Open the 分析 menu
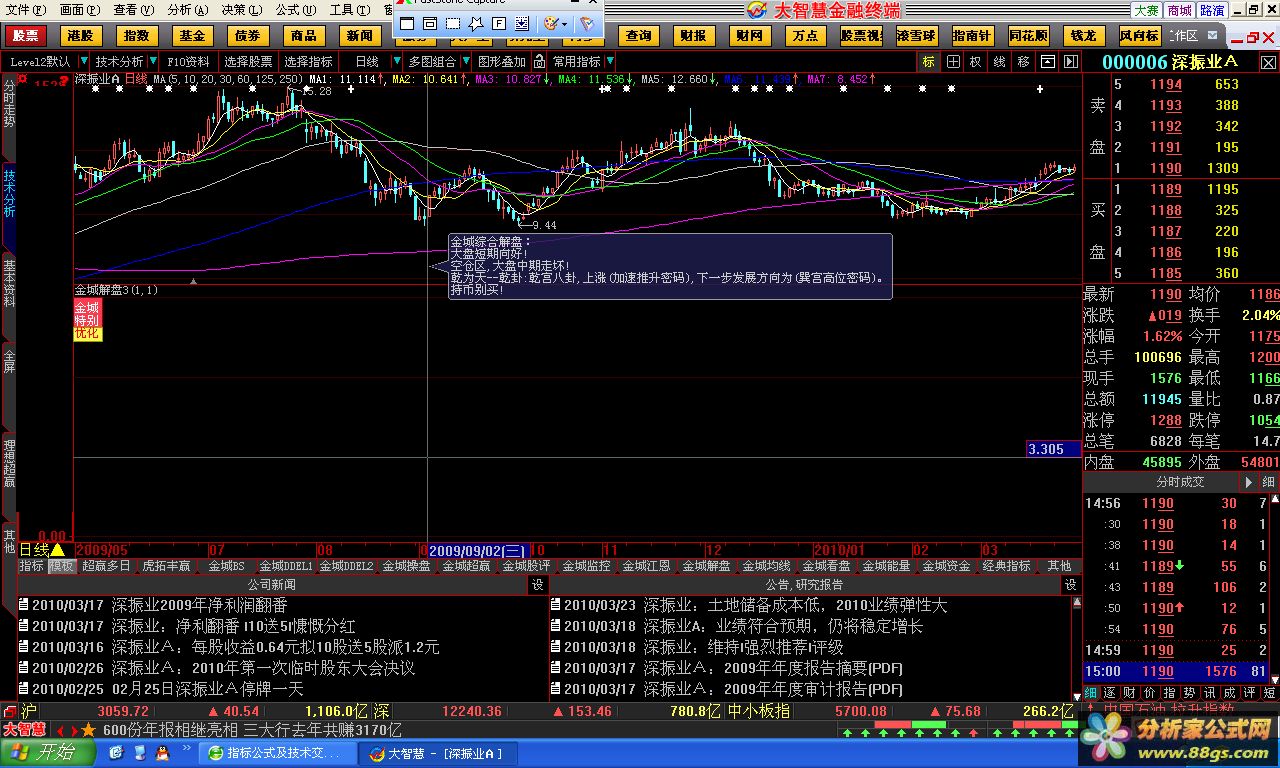Viewport: 1280px width, 768px height. (187, 10)
